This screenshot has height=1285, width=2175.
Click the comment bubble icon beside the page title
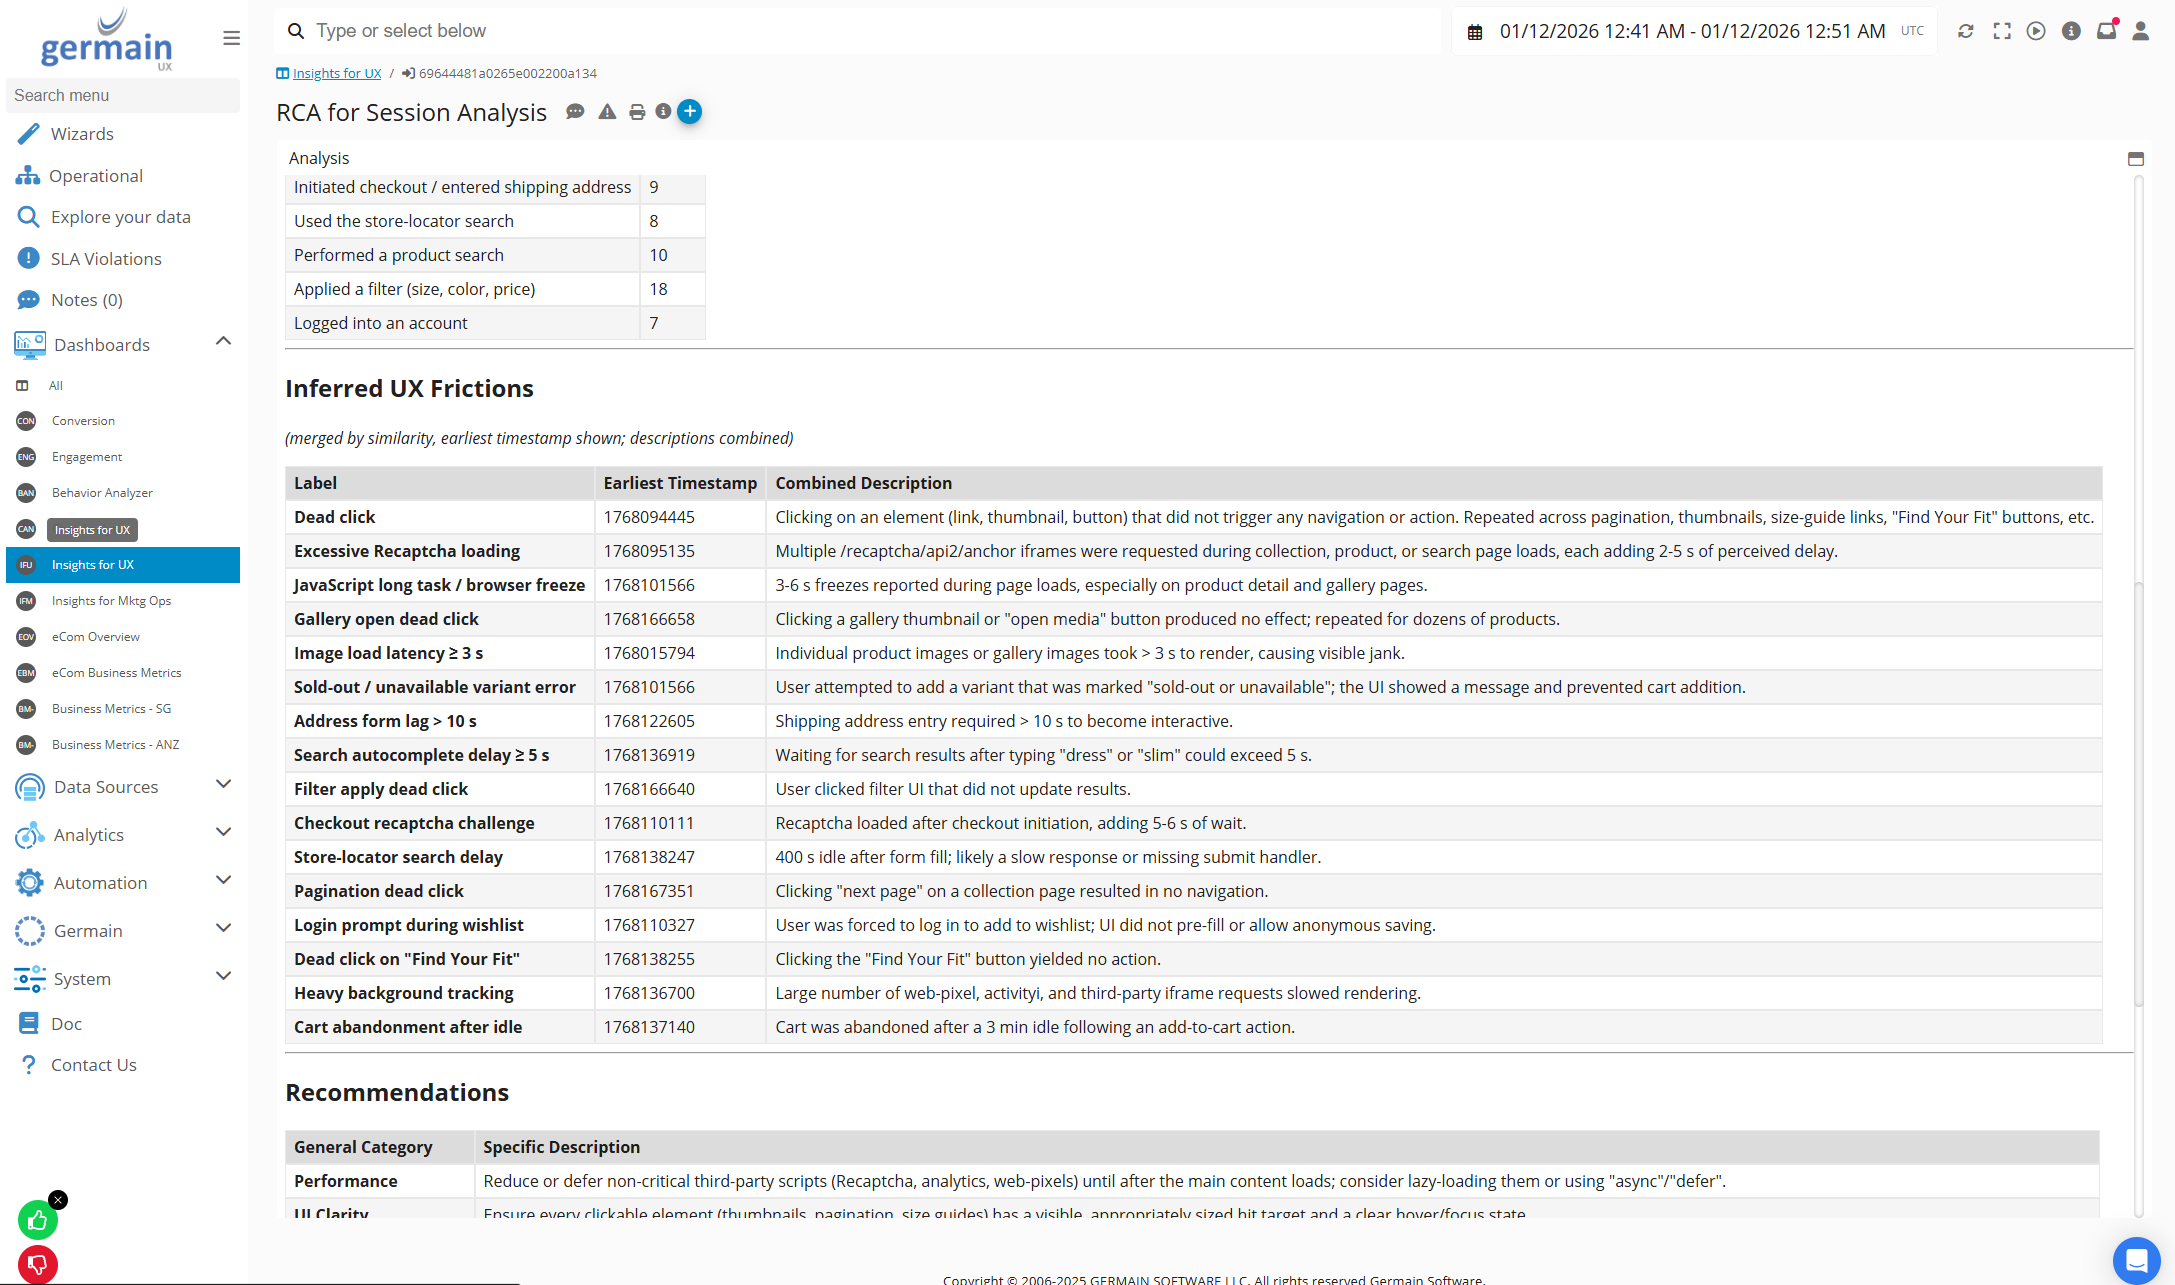pyautogui.click(x=575, y=112)
